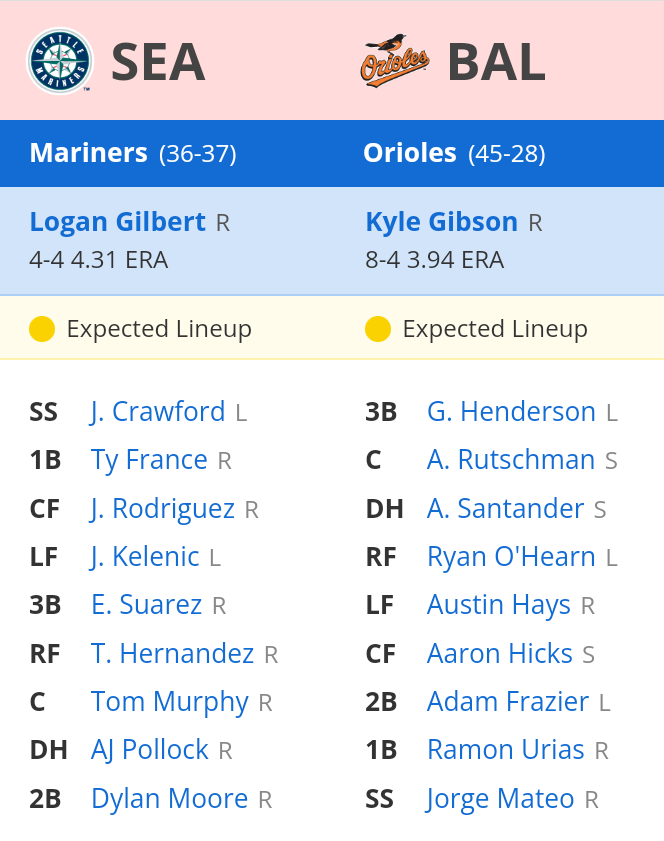This screenshot has width=664, height=841.
Task: Click the Mariners yellow expected lineup dot
Action: coord(42,329)
